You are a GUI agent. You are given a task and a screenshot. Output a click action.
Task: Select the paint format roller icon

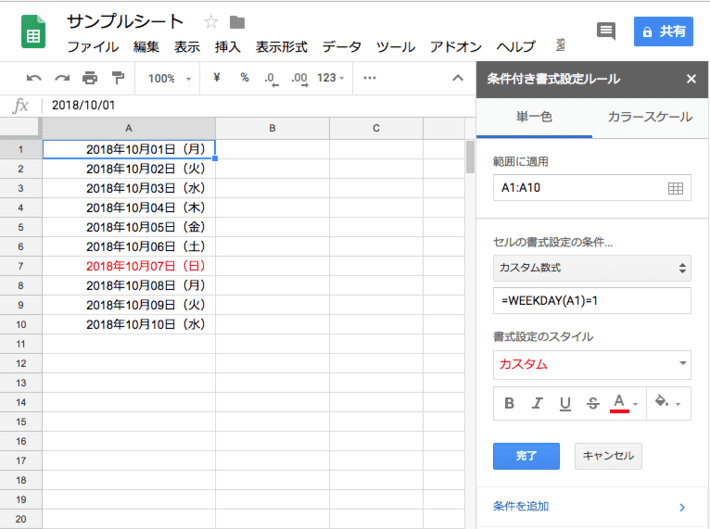[118, 78]
